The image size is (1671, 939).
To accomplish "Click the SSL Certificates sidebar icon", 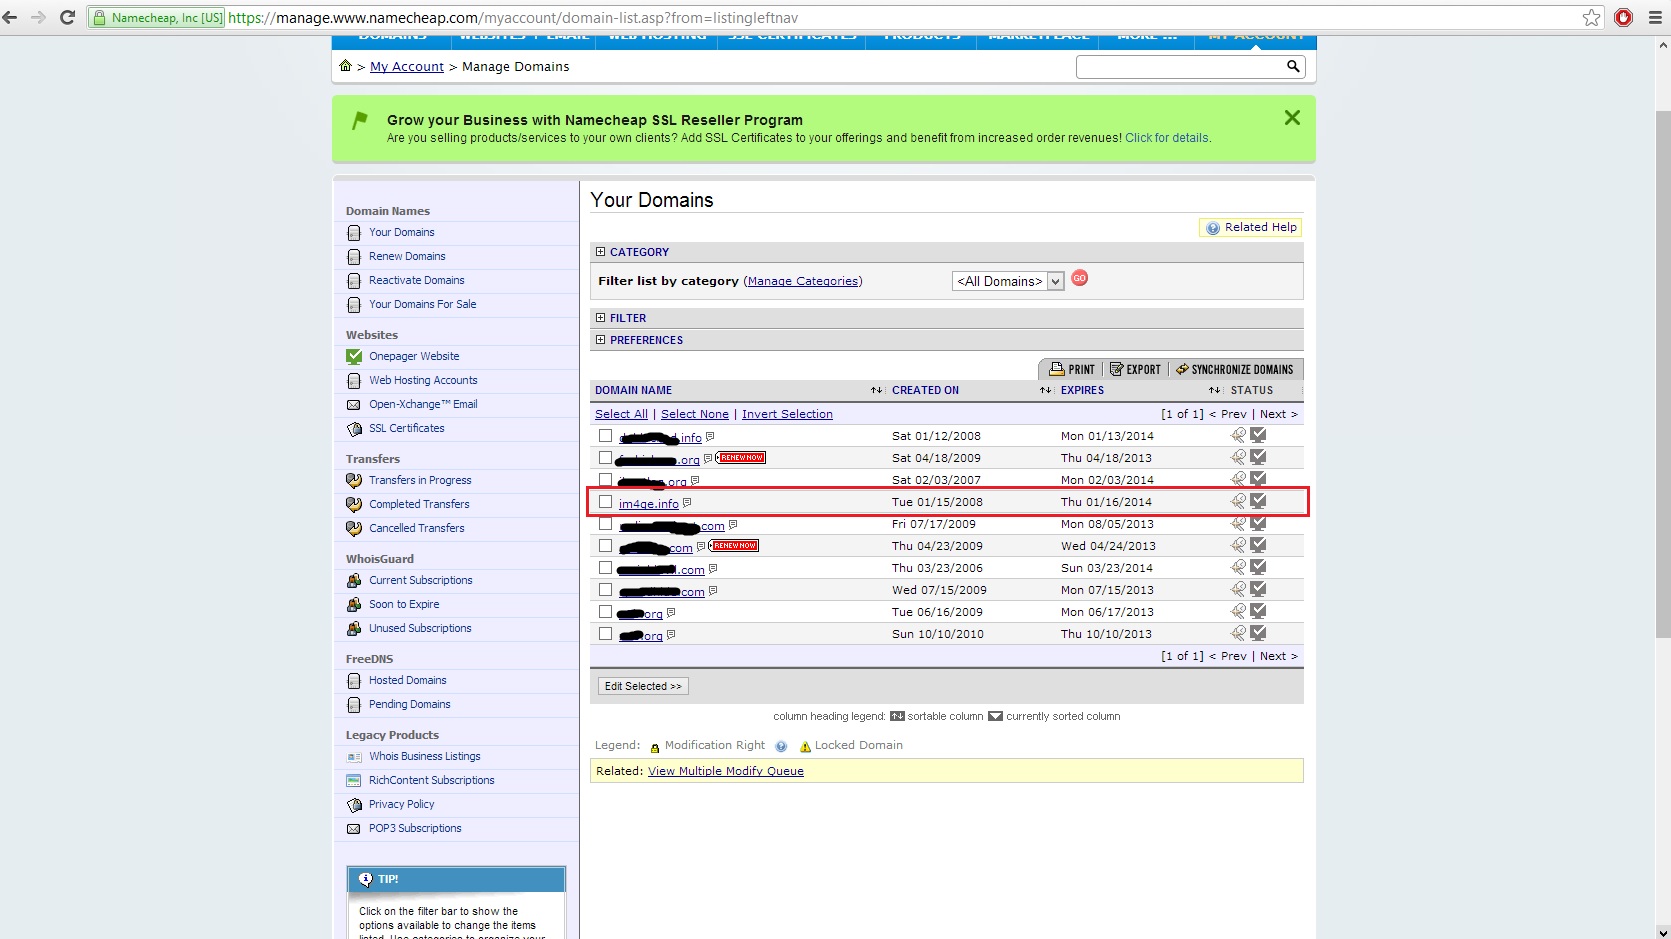I will (354, 428).
